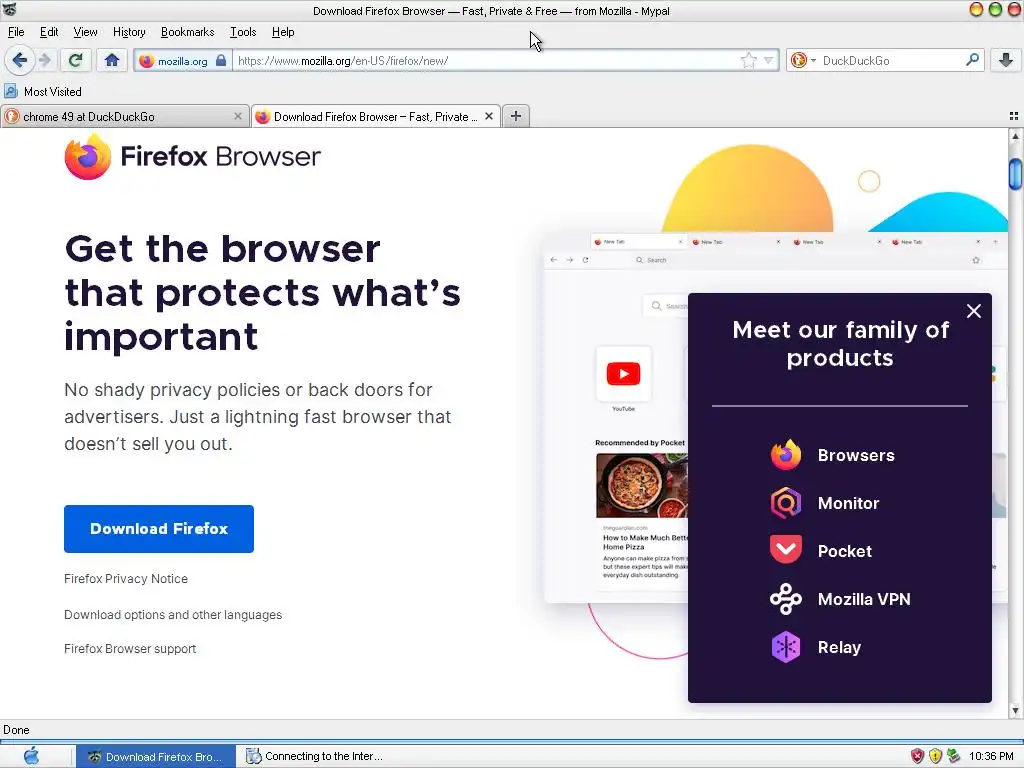This screenshot has height=768, width=1024.
Task: Open the Most Visited bookmarks folder
Action: [x=43, y=91]
